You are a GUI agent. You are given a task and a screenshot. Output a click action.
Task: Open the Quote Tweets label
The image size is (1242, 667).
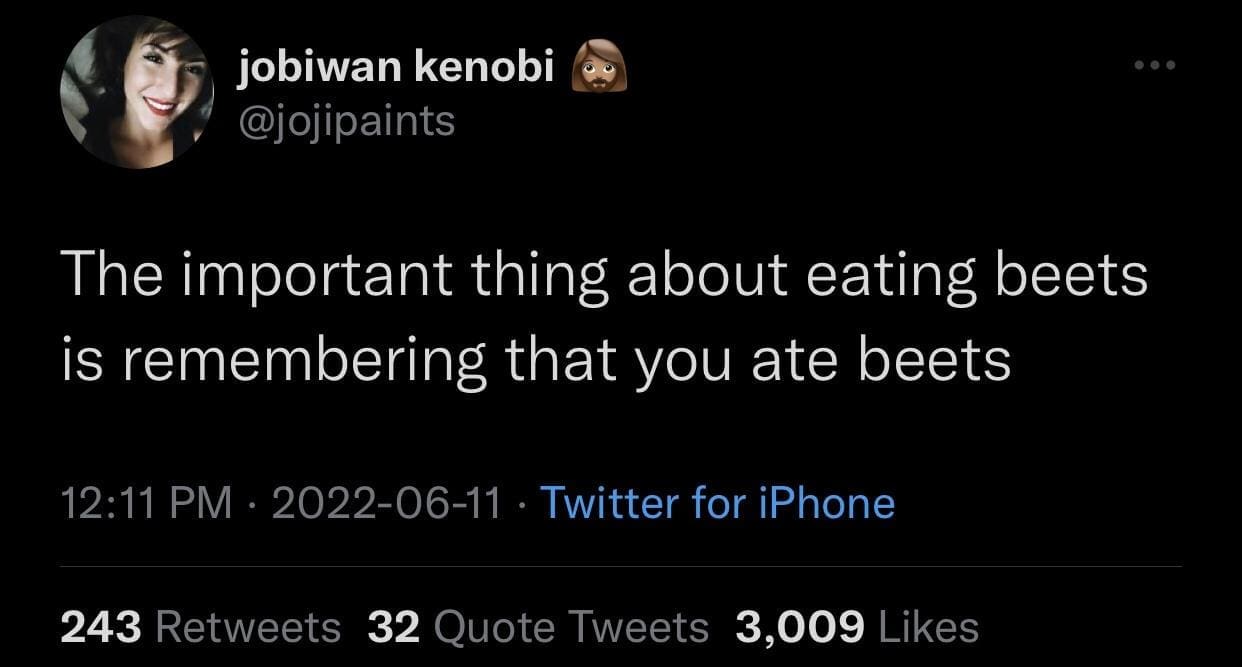[571, 627]
